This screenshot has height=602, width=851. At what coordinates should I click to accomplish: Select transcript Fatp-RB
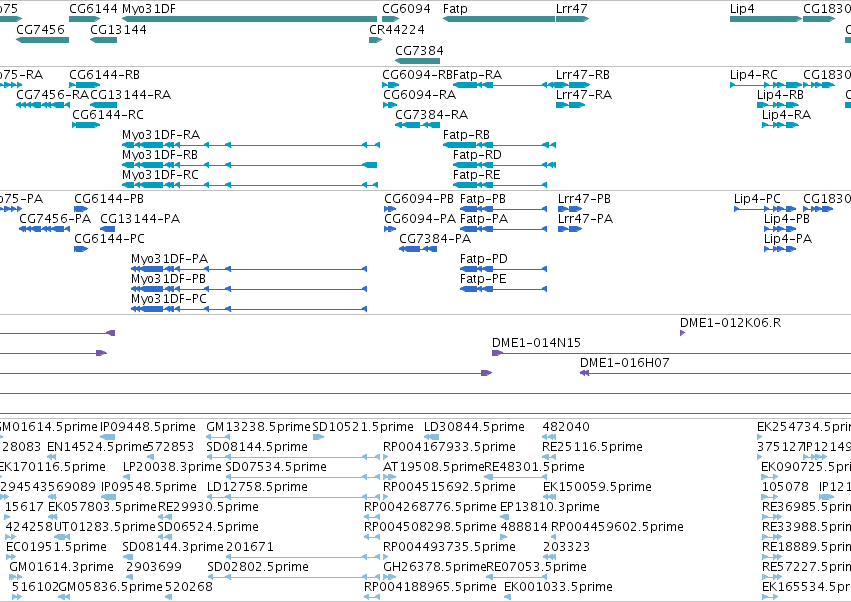point(499,145)
